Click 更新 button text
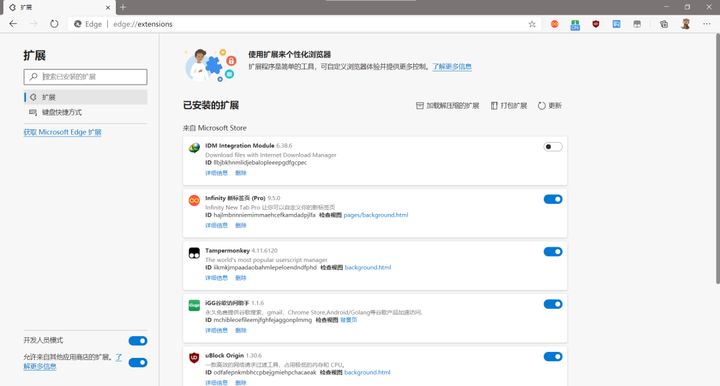Viewport: 720px width, 386px height. [555, 106]
